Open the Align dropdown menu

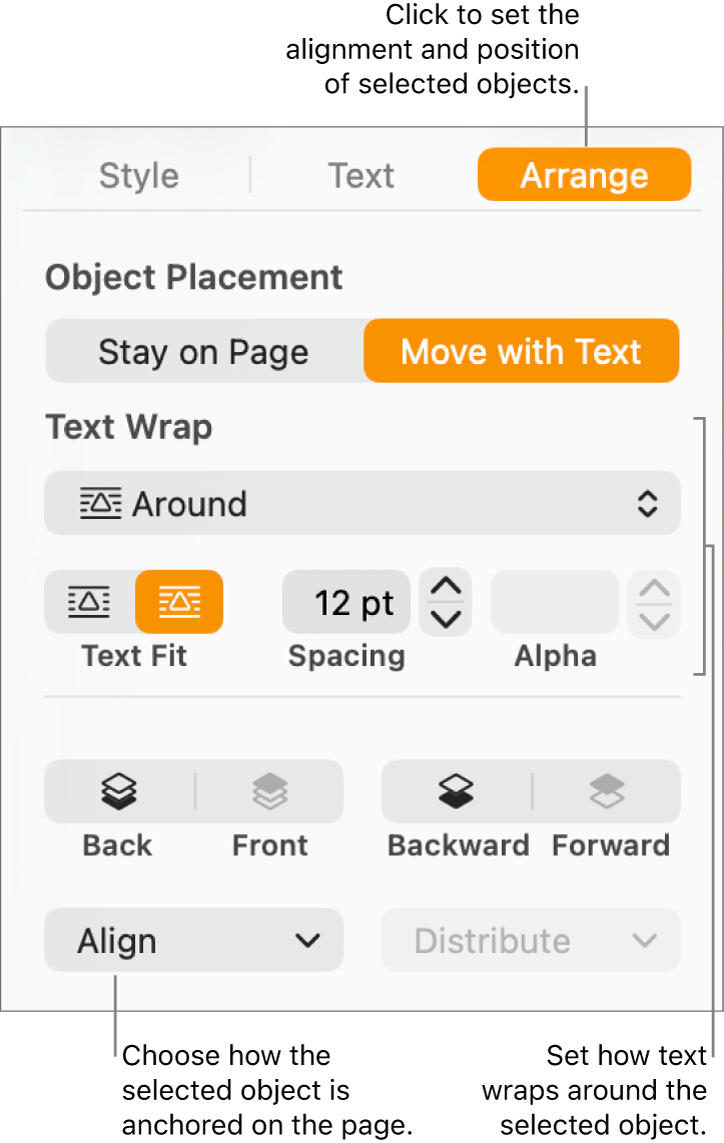pos(193,940)
